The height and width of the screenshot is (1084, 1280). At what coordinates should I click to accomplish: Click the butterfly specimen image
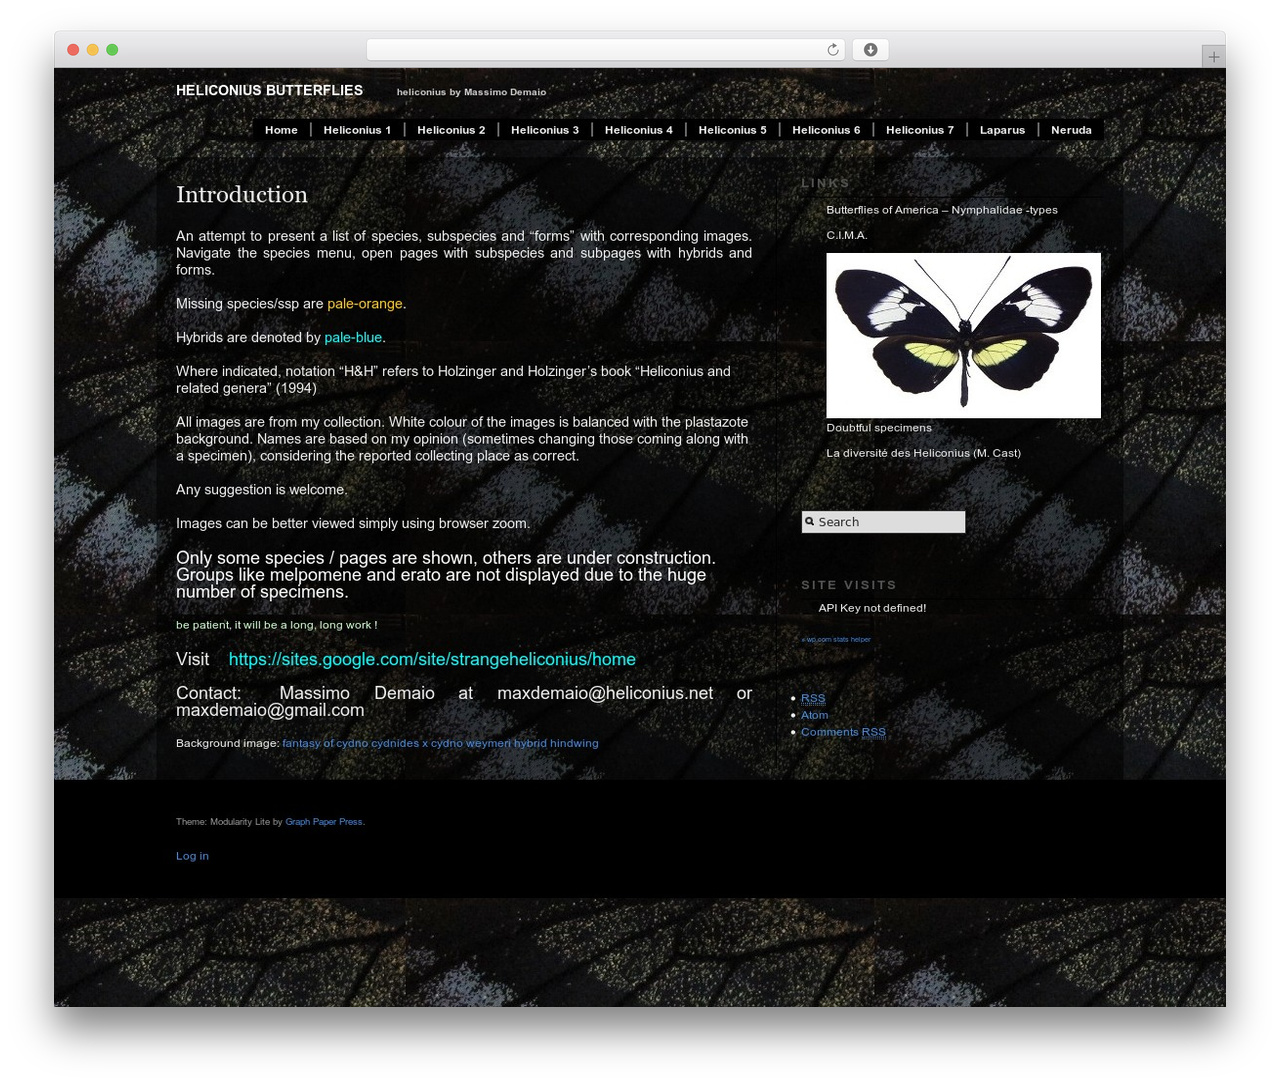[x=963, y=335]
